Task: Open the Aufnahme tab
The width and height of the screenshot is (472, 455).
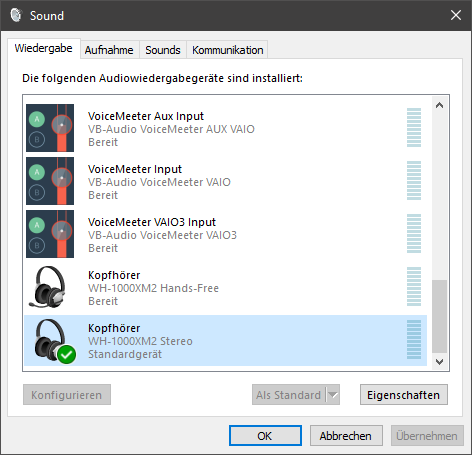Action: point(109,50)
